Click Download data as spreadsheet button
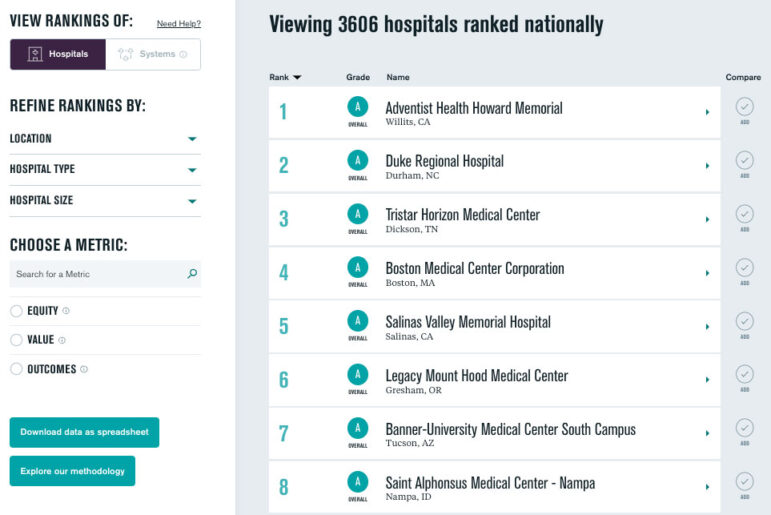 (84, 432)
